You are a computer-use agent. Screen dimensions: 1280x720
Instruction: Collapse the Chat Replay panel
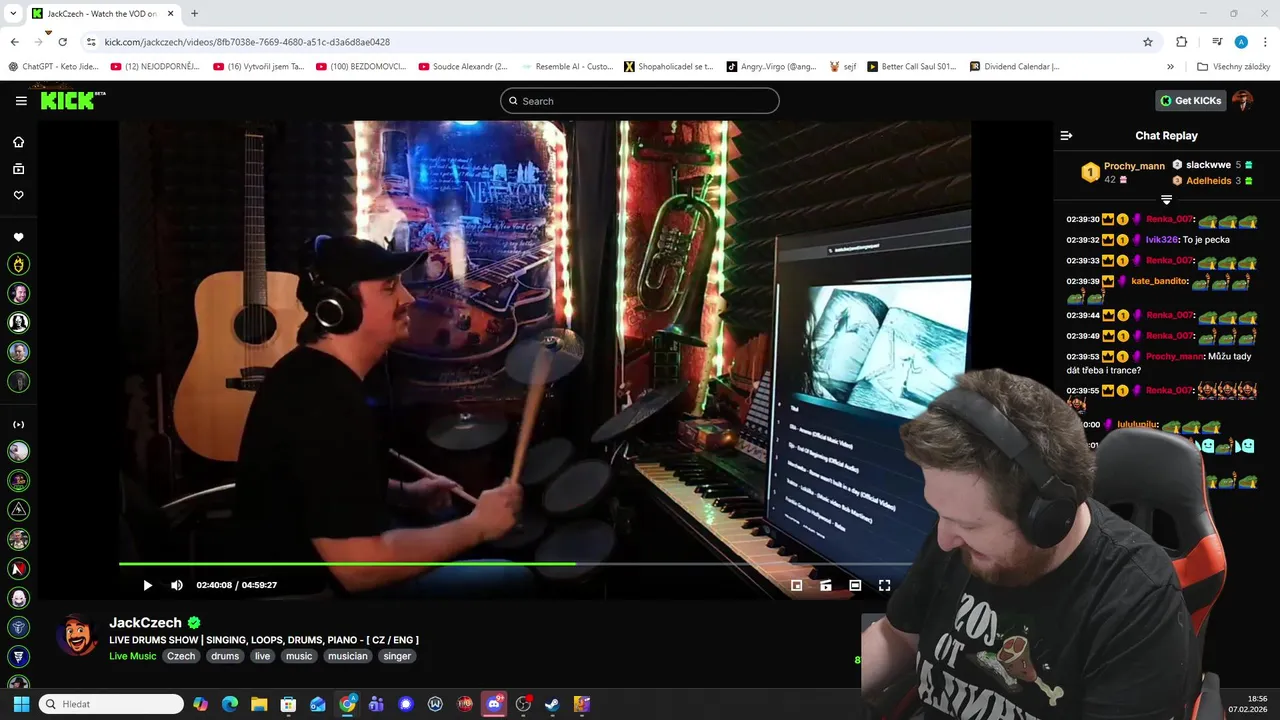pos(1066,135)
